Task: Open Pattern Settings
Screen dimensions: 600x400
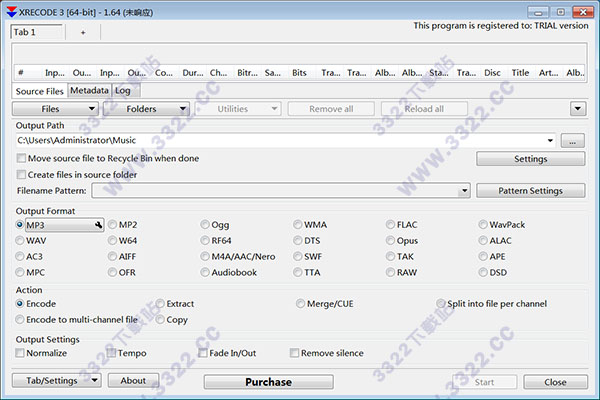Action: pos(530,191)
